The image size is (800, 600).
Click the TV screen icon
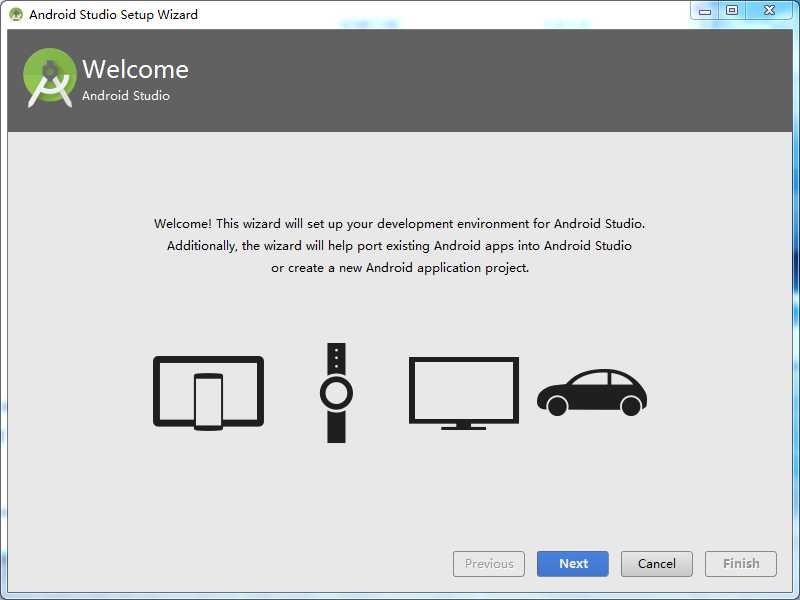(x=464, y=393)
